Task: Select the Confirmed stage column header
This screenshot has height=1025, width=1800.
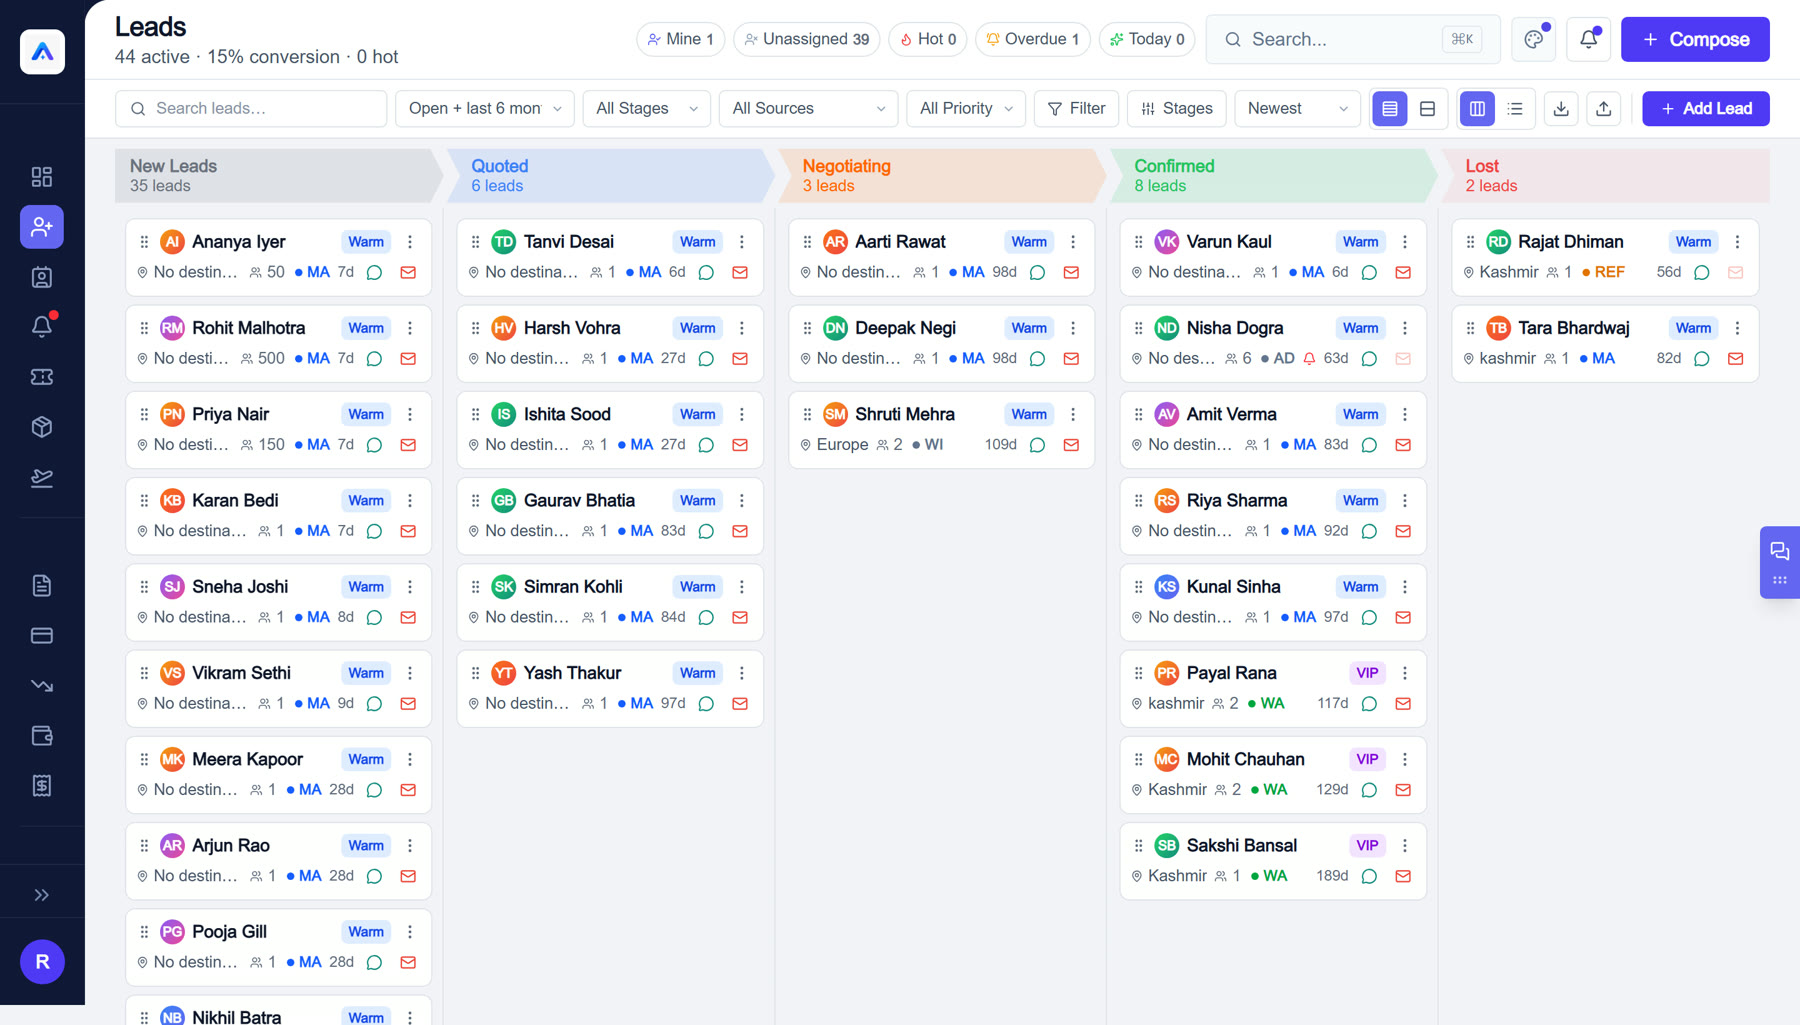Action: point(1273,176)
